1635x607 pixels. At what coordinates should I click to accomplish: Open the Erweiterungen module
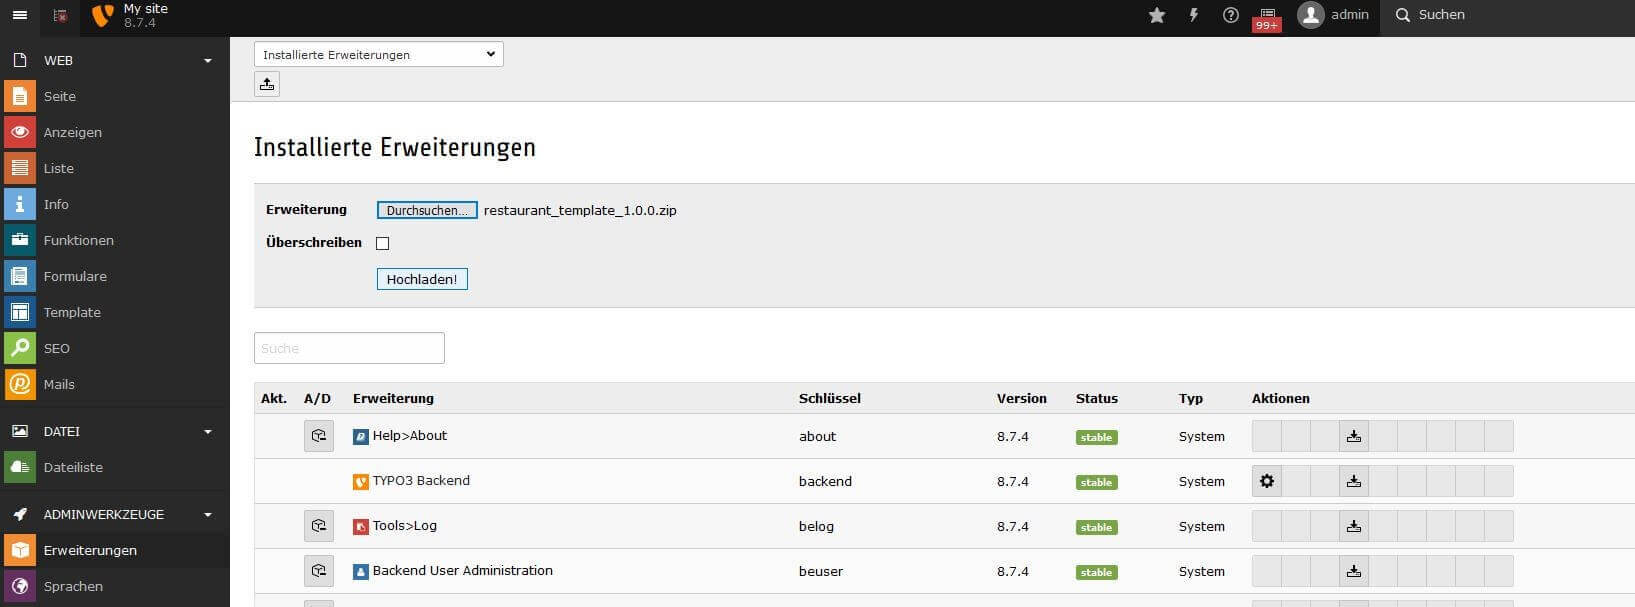coord(115,550)
